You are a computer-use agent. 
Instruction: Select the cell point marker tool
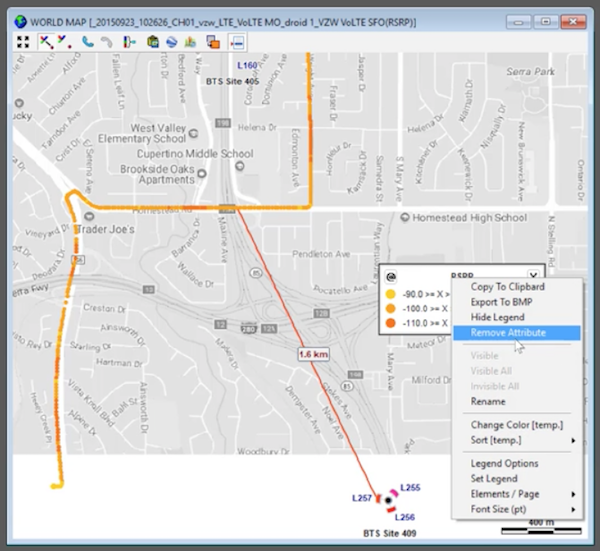click(x=64, y=42)
